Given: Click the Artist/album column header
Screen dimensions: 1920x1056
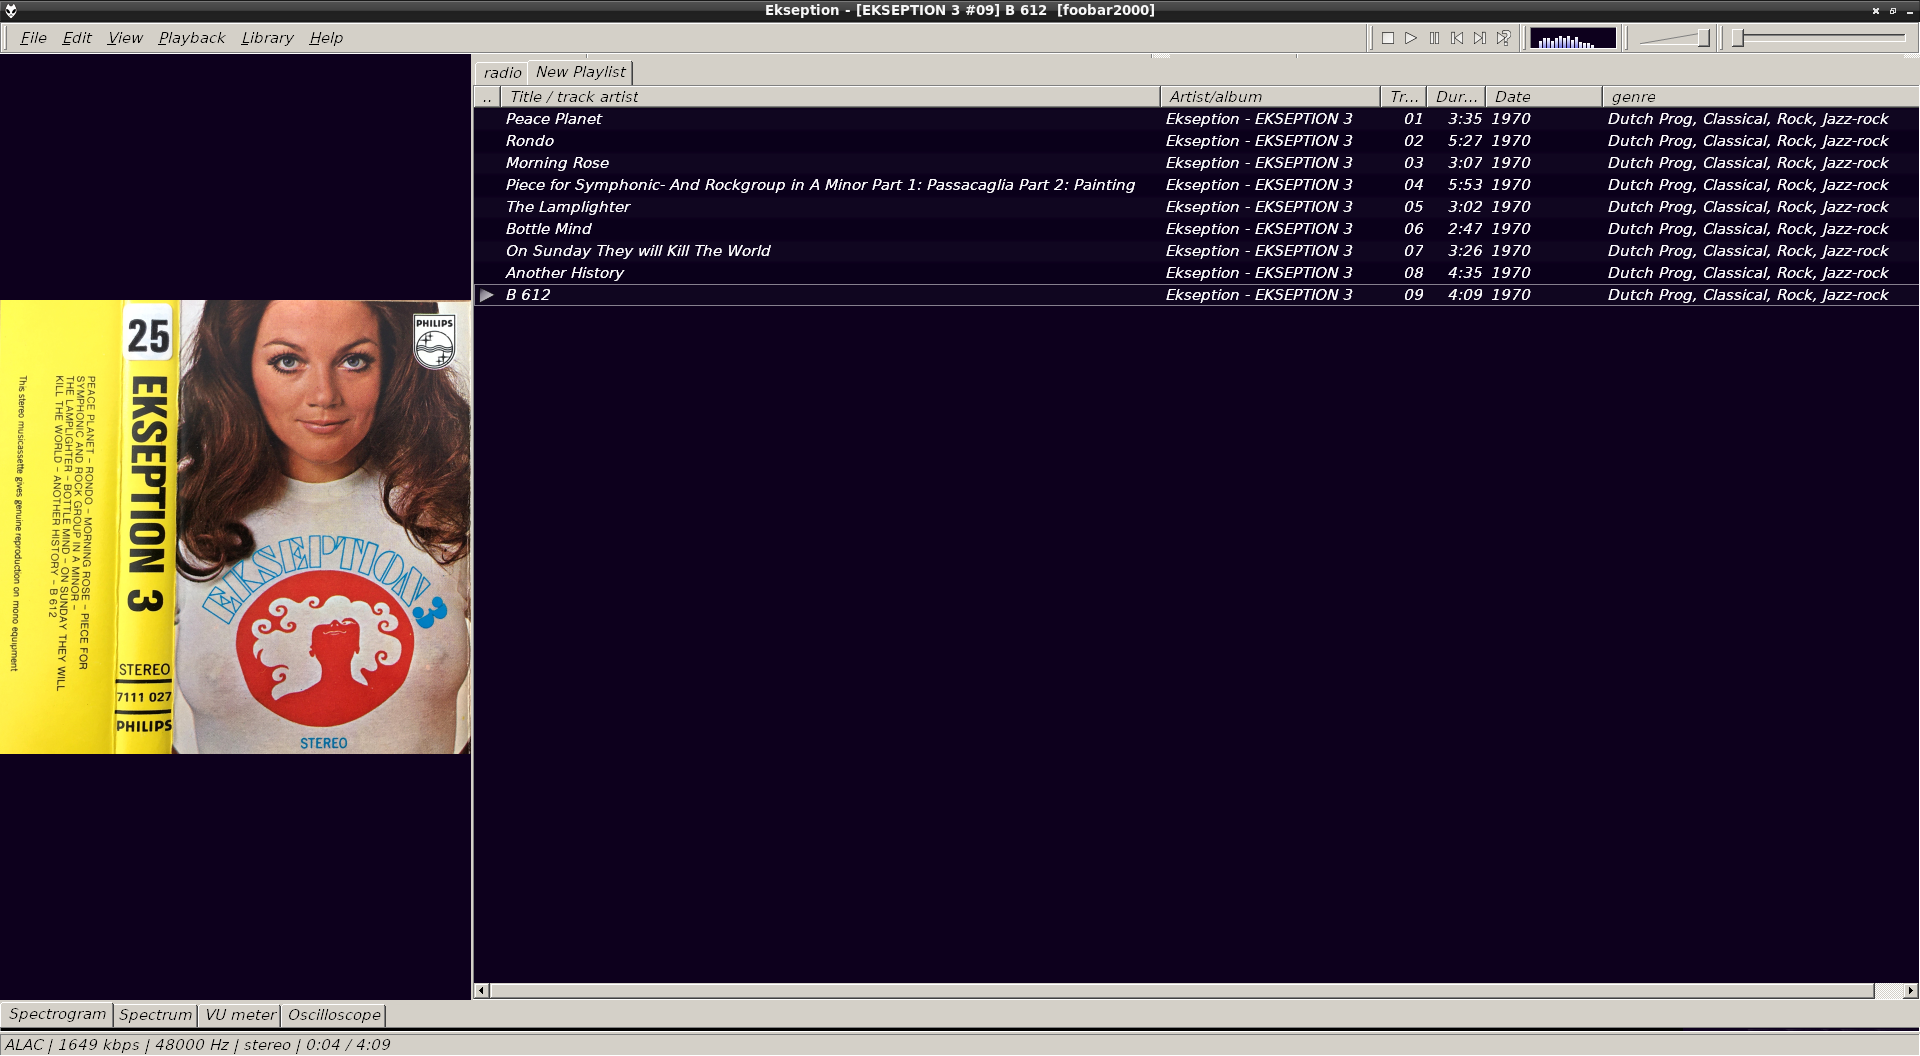Looking at the screenshot, I should [x=1270, y=97].
